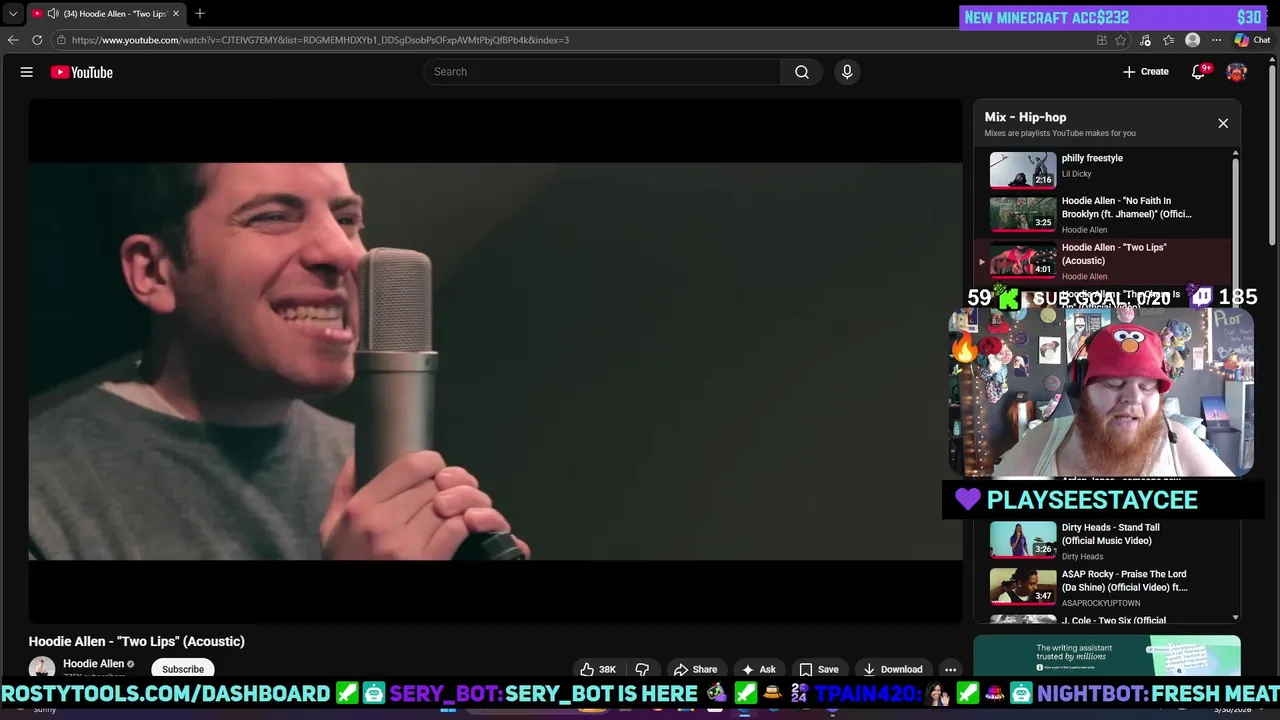View site info via the lock icon
Screen dimensions: 1280x720
tap(61, 40)
